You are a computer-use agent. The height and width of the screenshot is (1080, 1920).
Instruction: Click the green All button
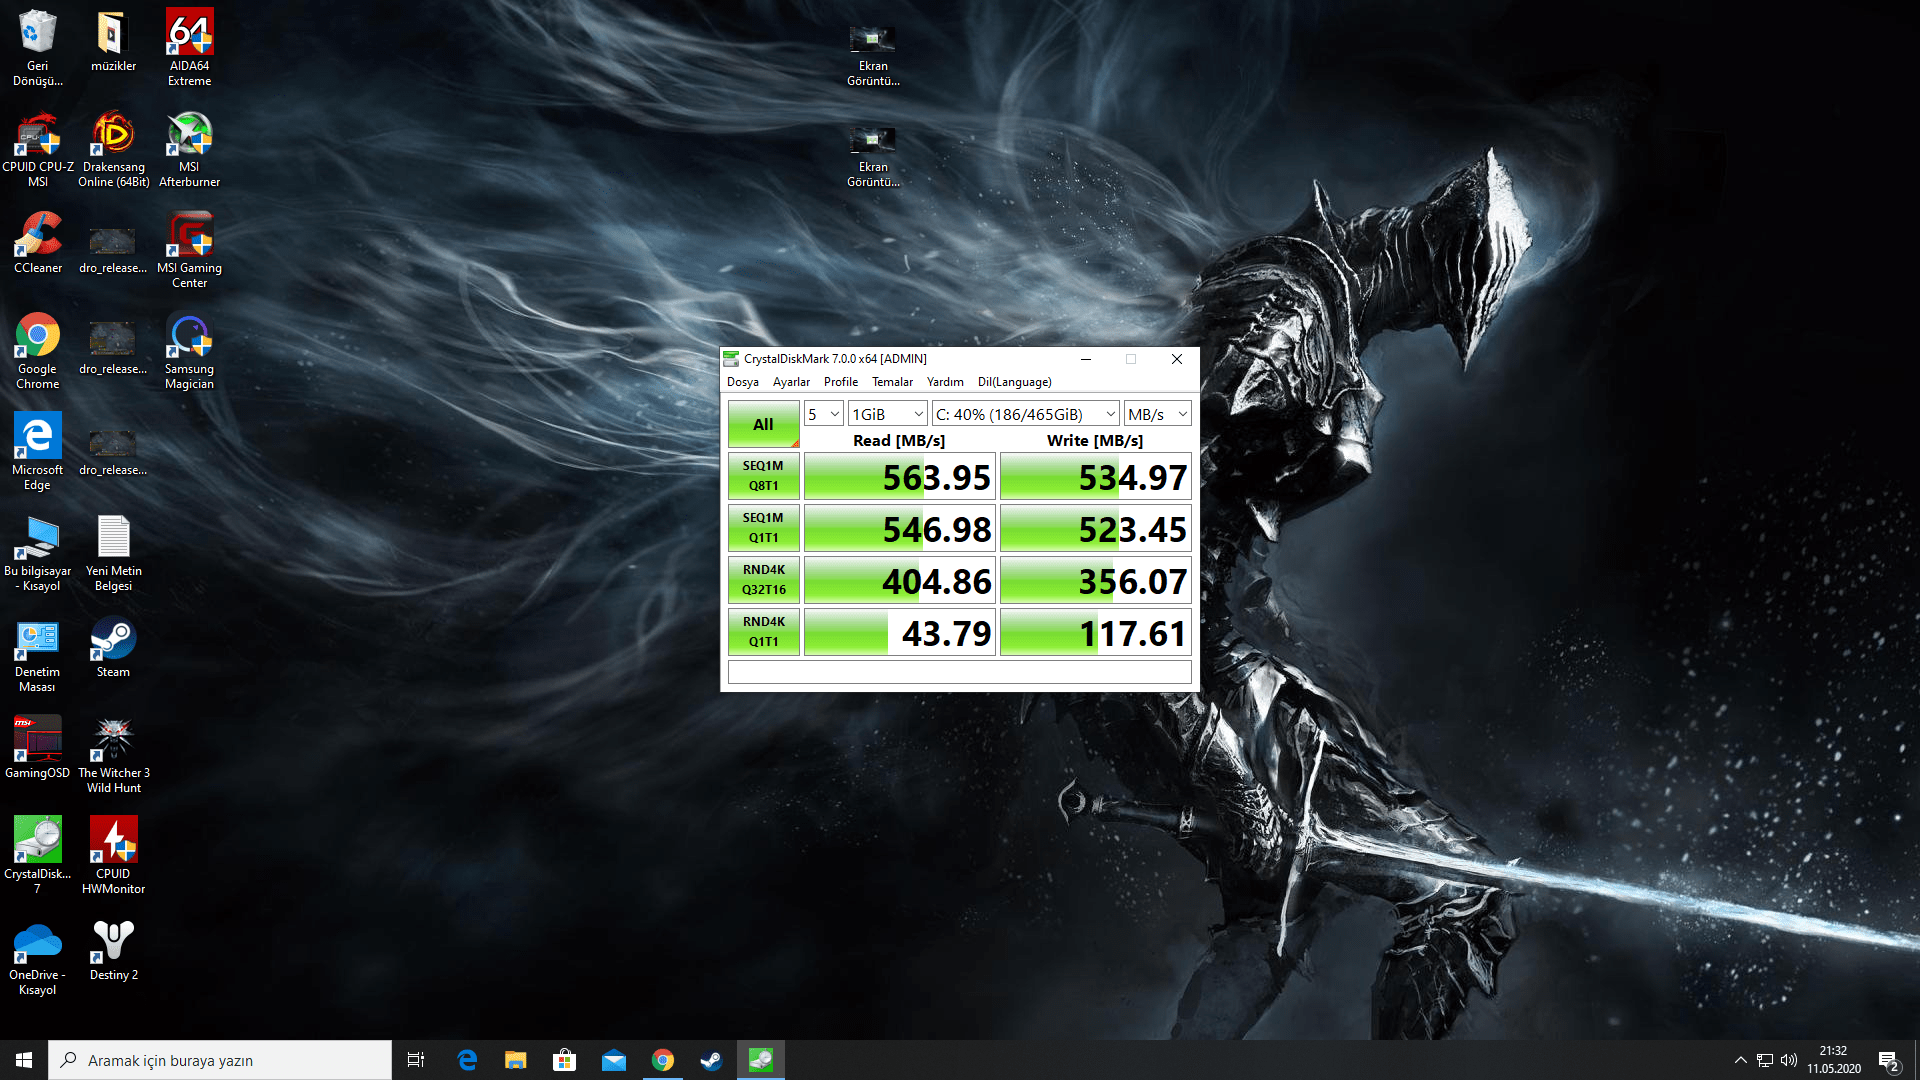pyautogui.click(x=763, y=424)
